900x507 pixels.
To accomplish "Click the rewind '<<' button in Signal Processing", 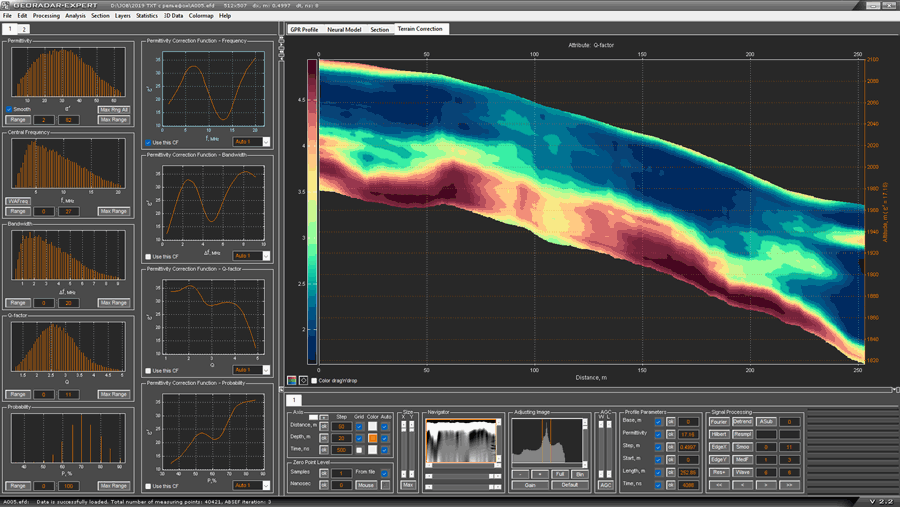I will point(719,484).
